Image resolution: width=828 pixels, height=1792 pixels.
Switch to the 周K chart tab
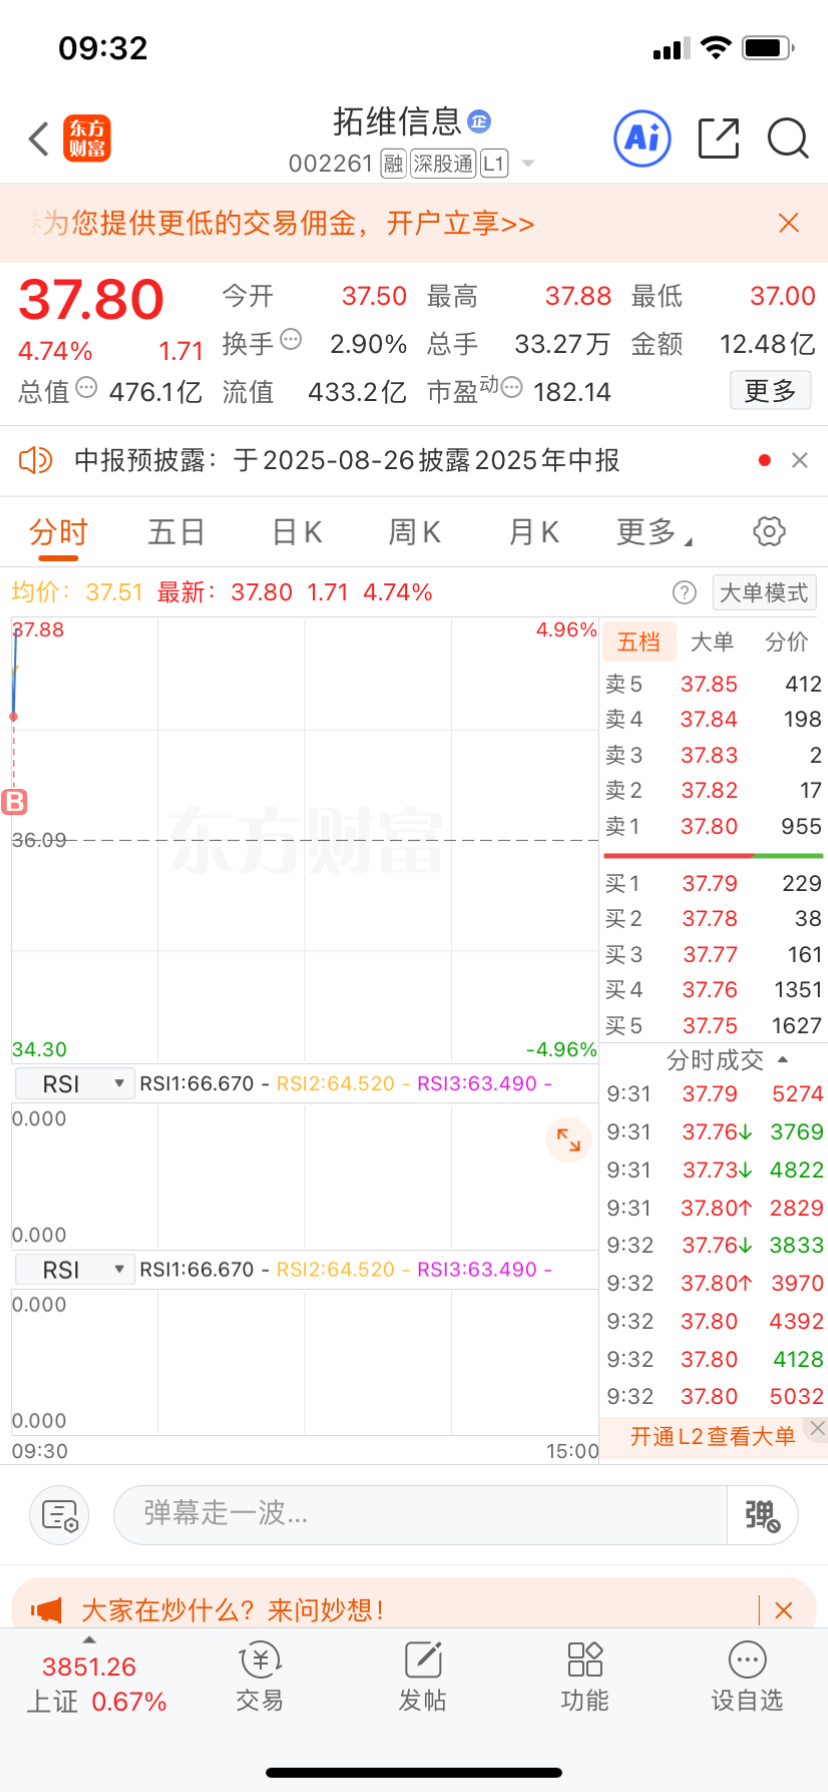tap(415, 532)
